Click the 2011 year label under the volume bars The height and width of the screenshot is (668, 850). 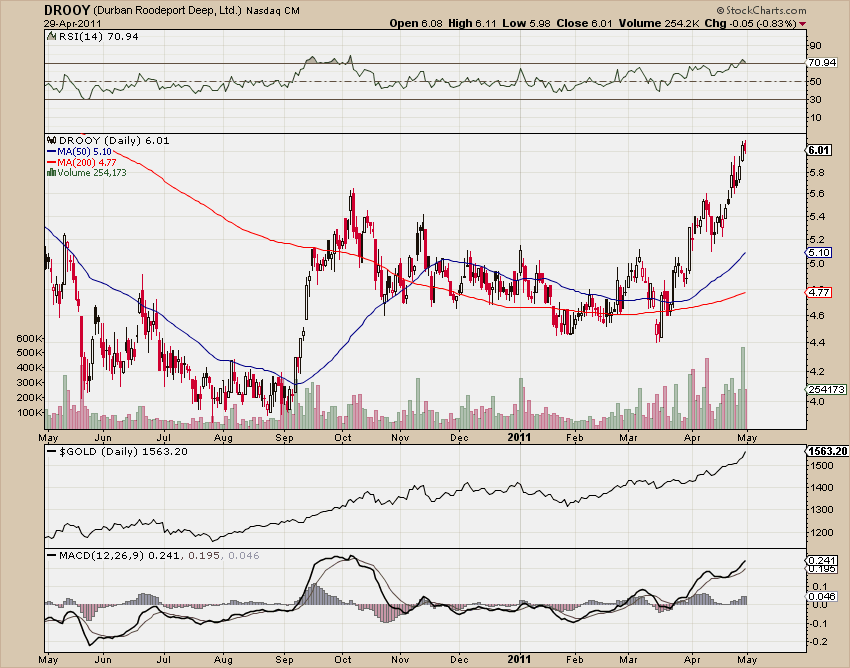coord(519,437)
